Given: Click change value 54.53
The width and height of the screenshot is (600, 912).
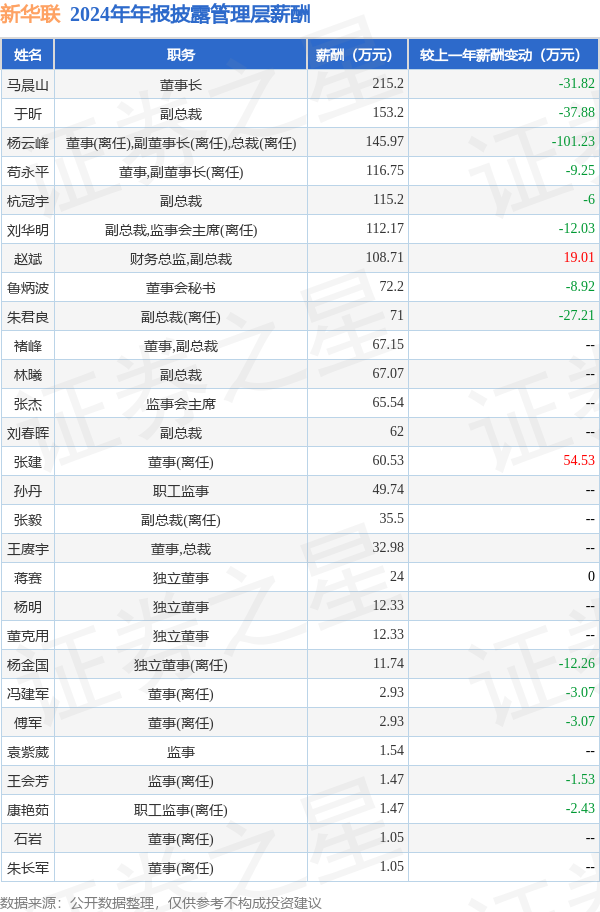Looking at the screenshot, I should click(579, 461).
